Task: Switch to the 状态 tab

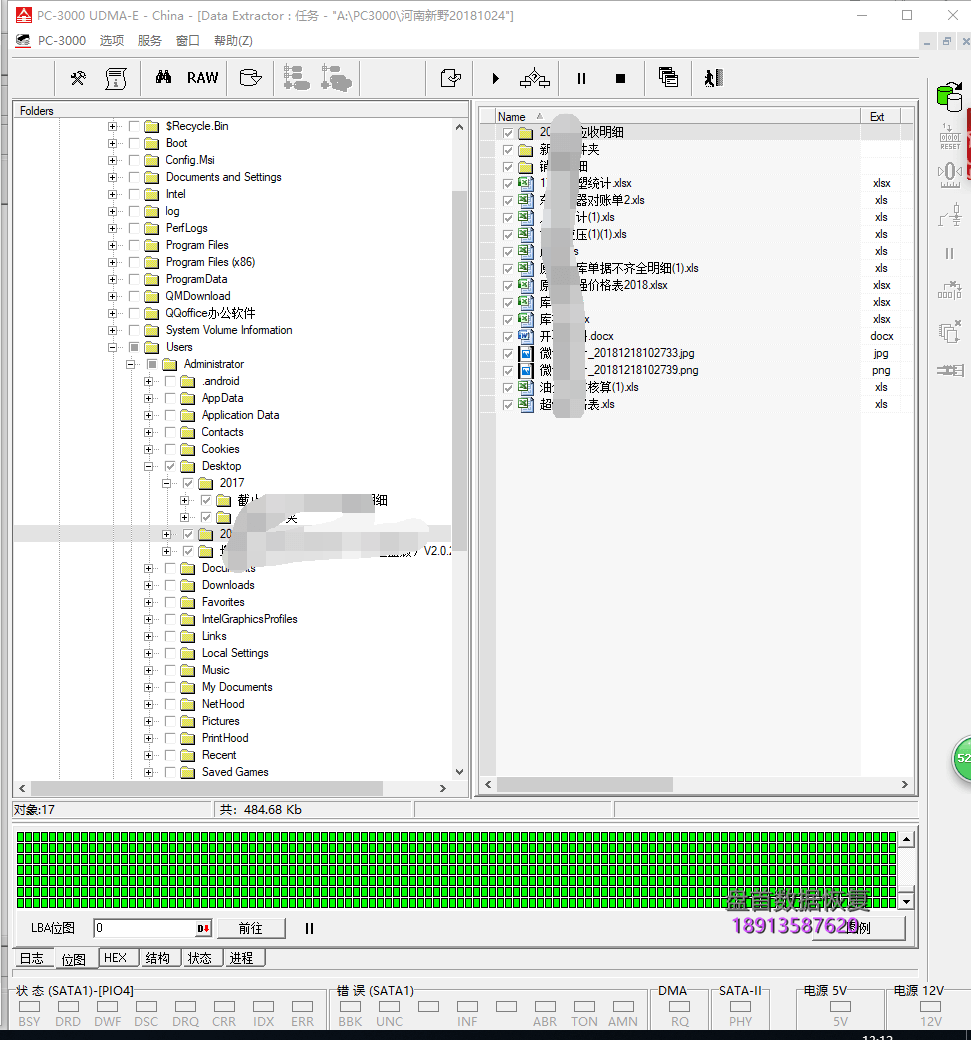Action: pos(200,958)
